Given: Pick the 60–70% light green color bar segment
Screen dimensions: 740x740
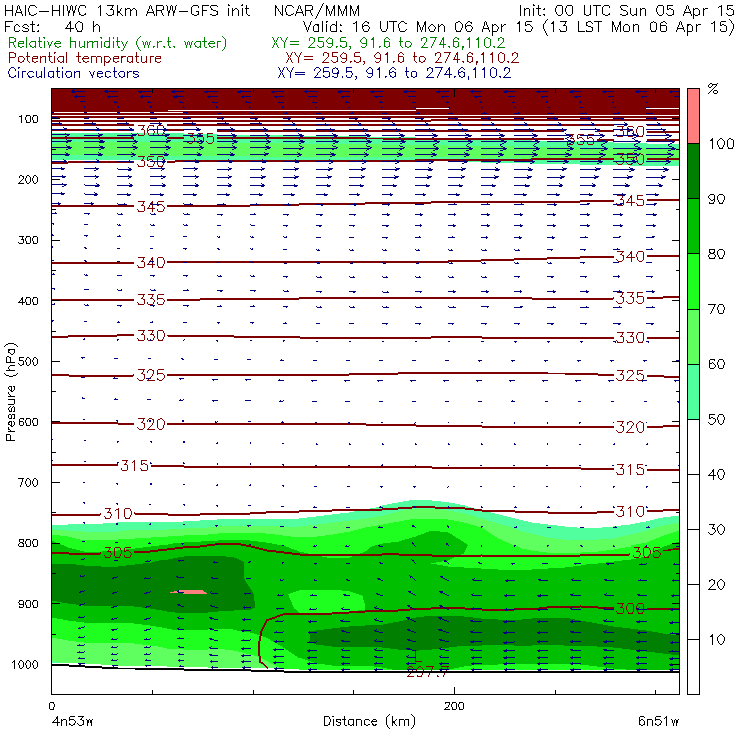Looking at the screenshot, I should pos(693,336).
